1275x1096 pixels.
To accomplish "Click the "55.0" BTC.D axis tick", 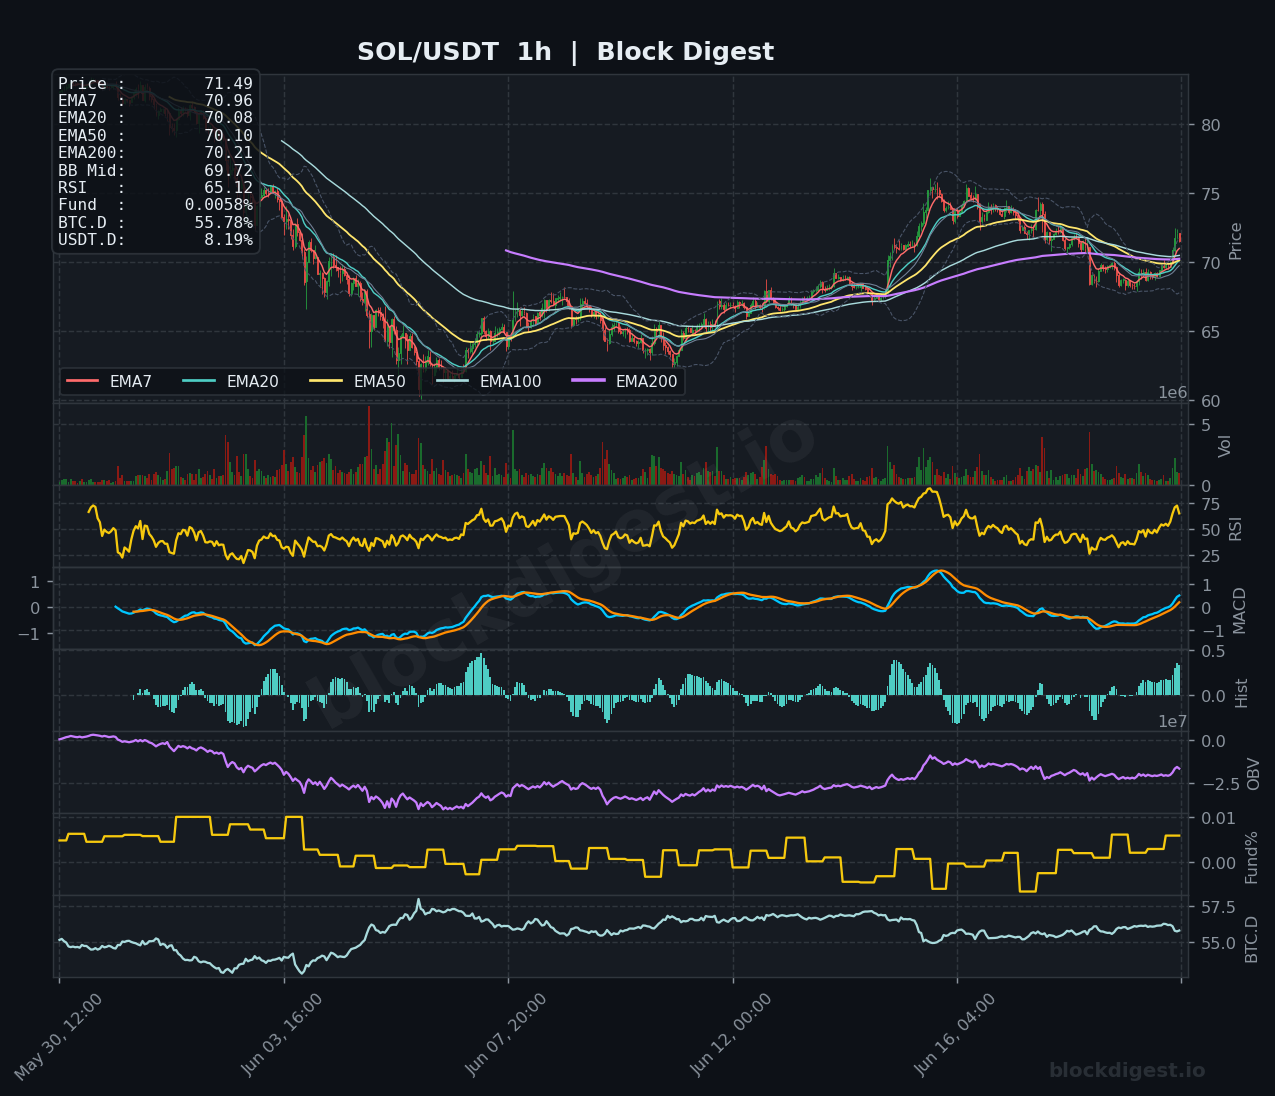I will click(1217, 943).
